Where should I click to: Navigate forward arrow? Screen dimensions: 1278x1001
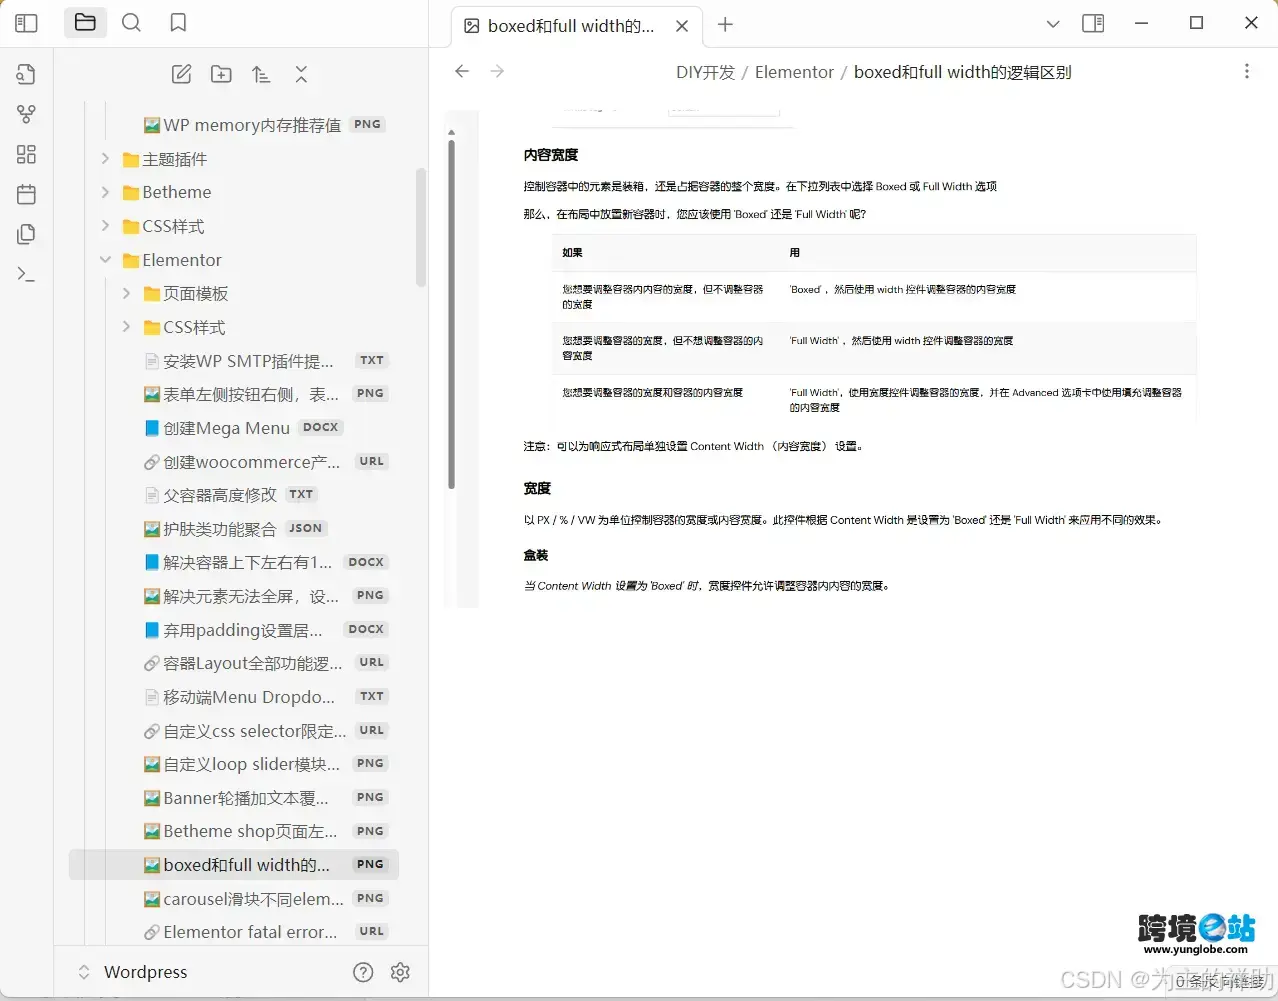pos(497,71)
